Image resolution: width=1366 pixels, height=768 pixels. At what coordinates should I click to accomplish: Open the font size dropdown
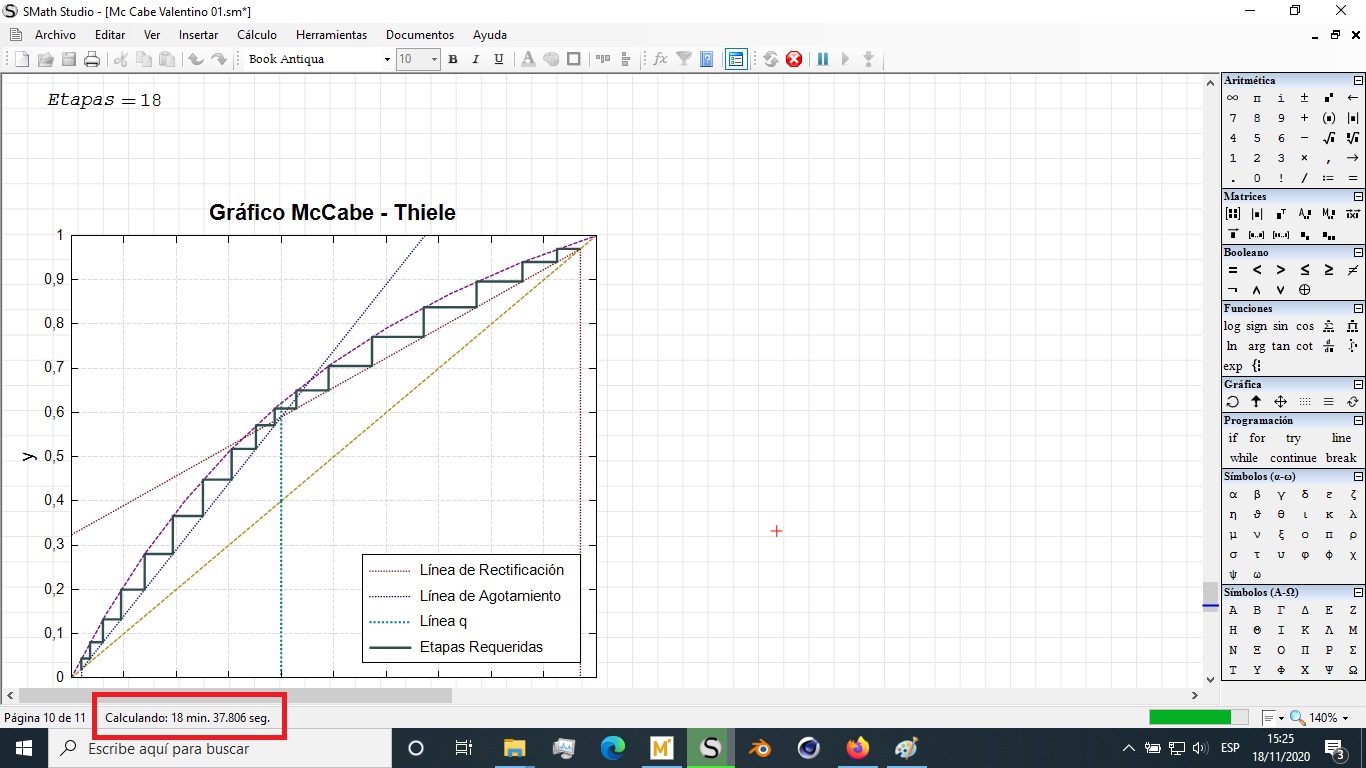(434, 59)
